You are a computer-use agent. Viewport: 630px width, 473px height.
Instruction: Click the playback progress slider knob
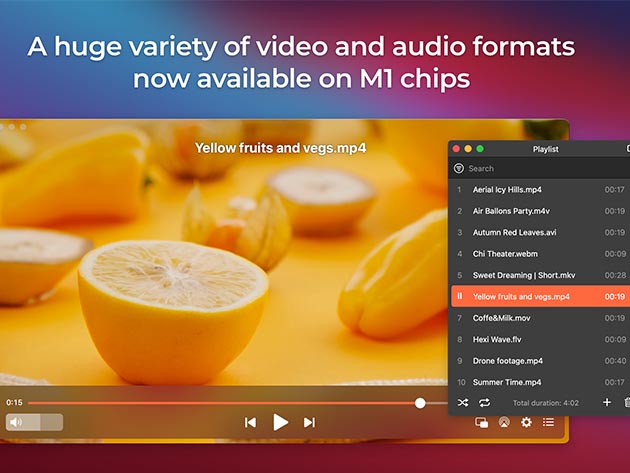coord(420,403)
